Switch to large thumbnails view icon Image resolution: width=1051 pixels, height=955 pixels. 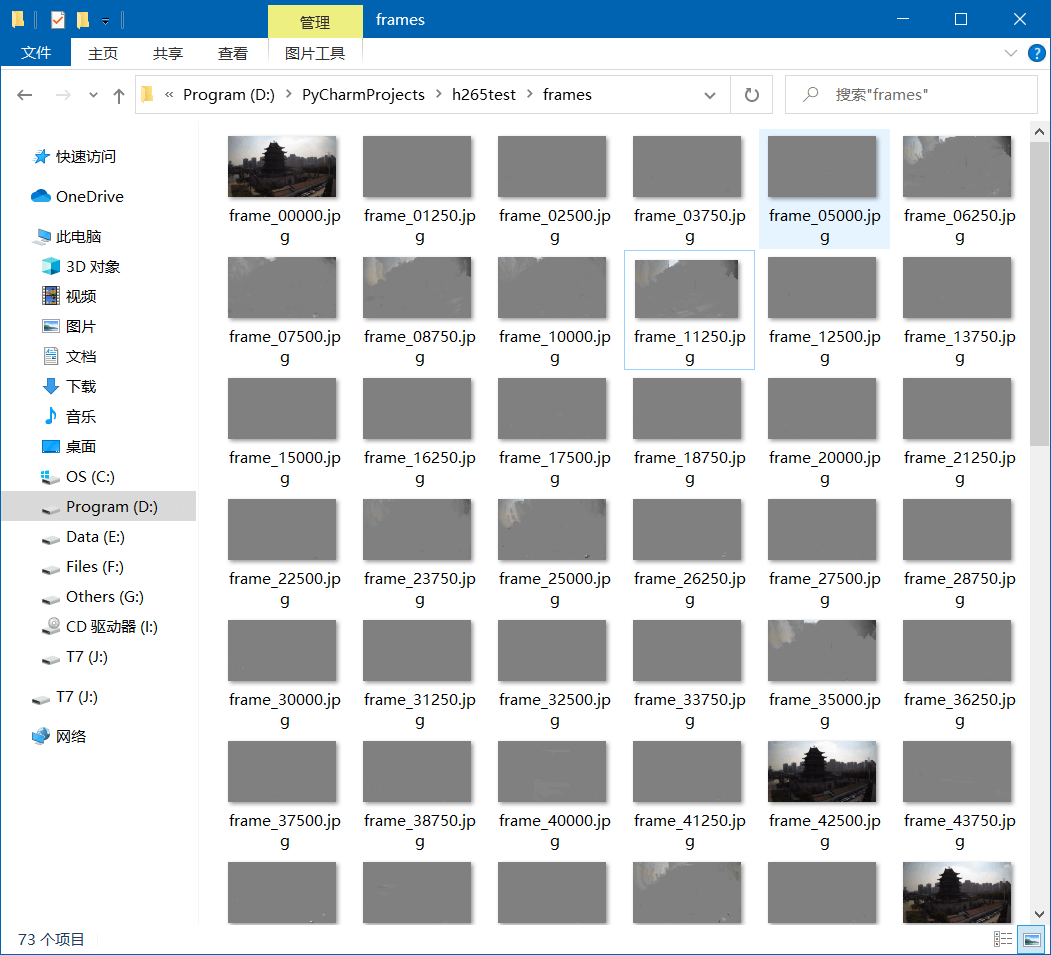(x=1032, y=939)
